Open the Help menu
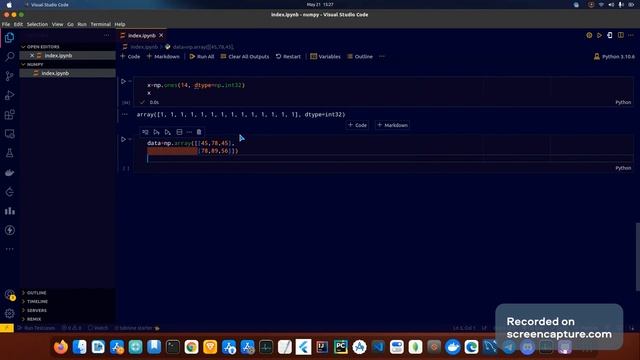 pos(120,24)
